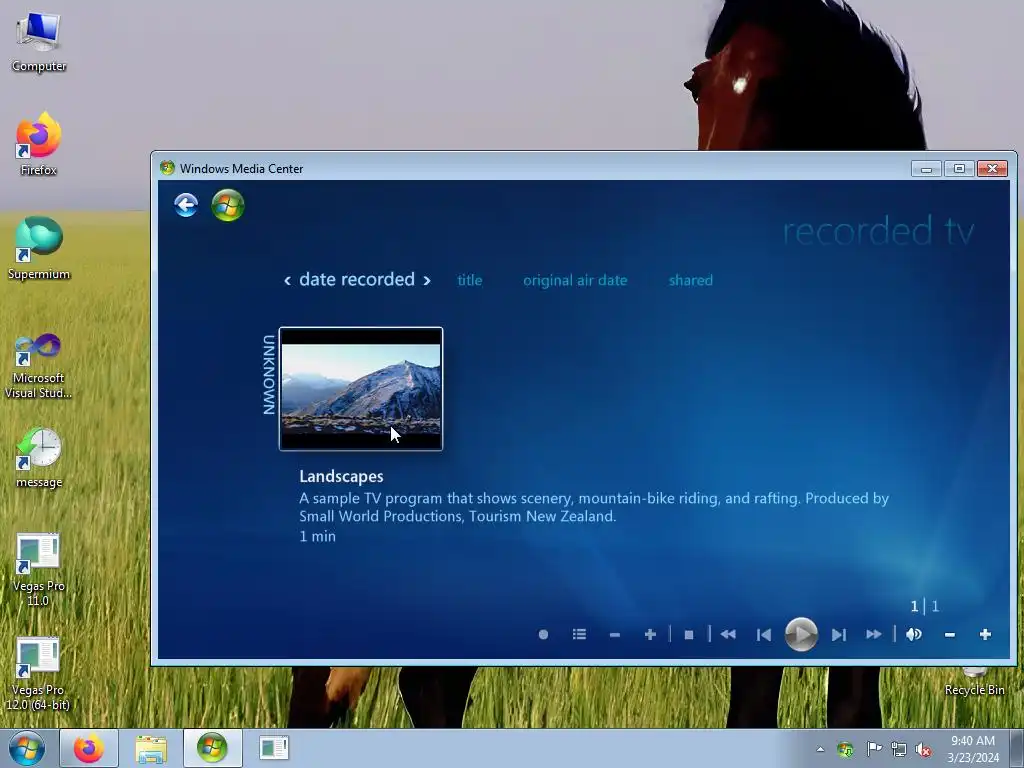Fast forward using the double right arrows

click(874, 634)
